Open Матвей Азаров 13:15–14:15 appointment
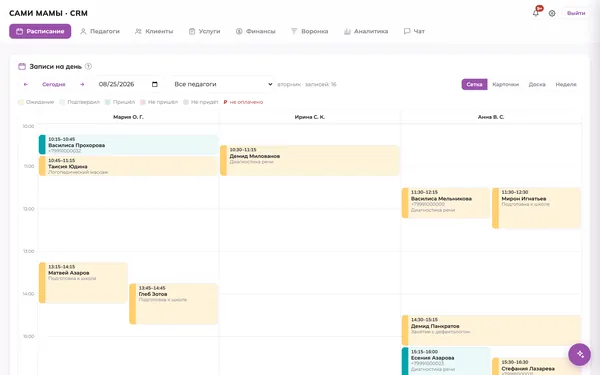Screen dimensions: 600x375 point(83,283)
